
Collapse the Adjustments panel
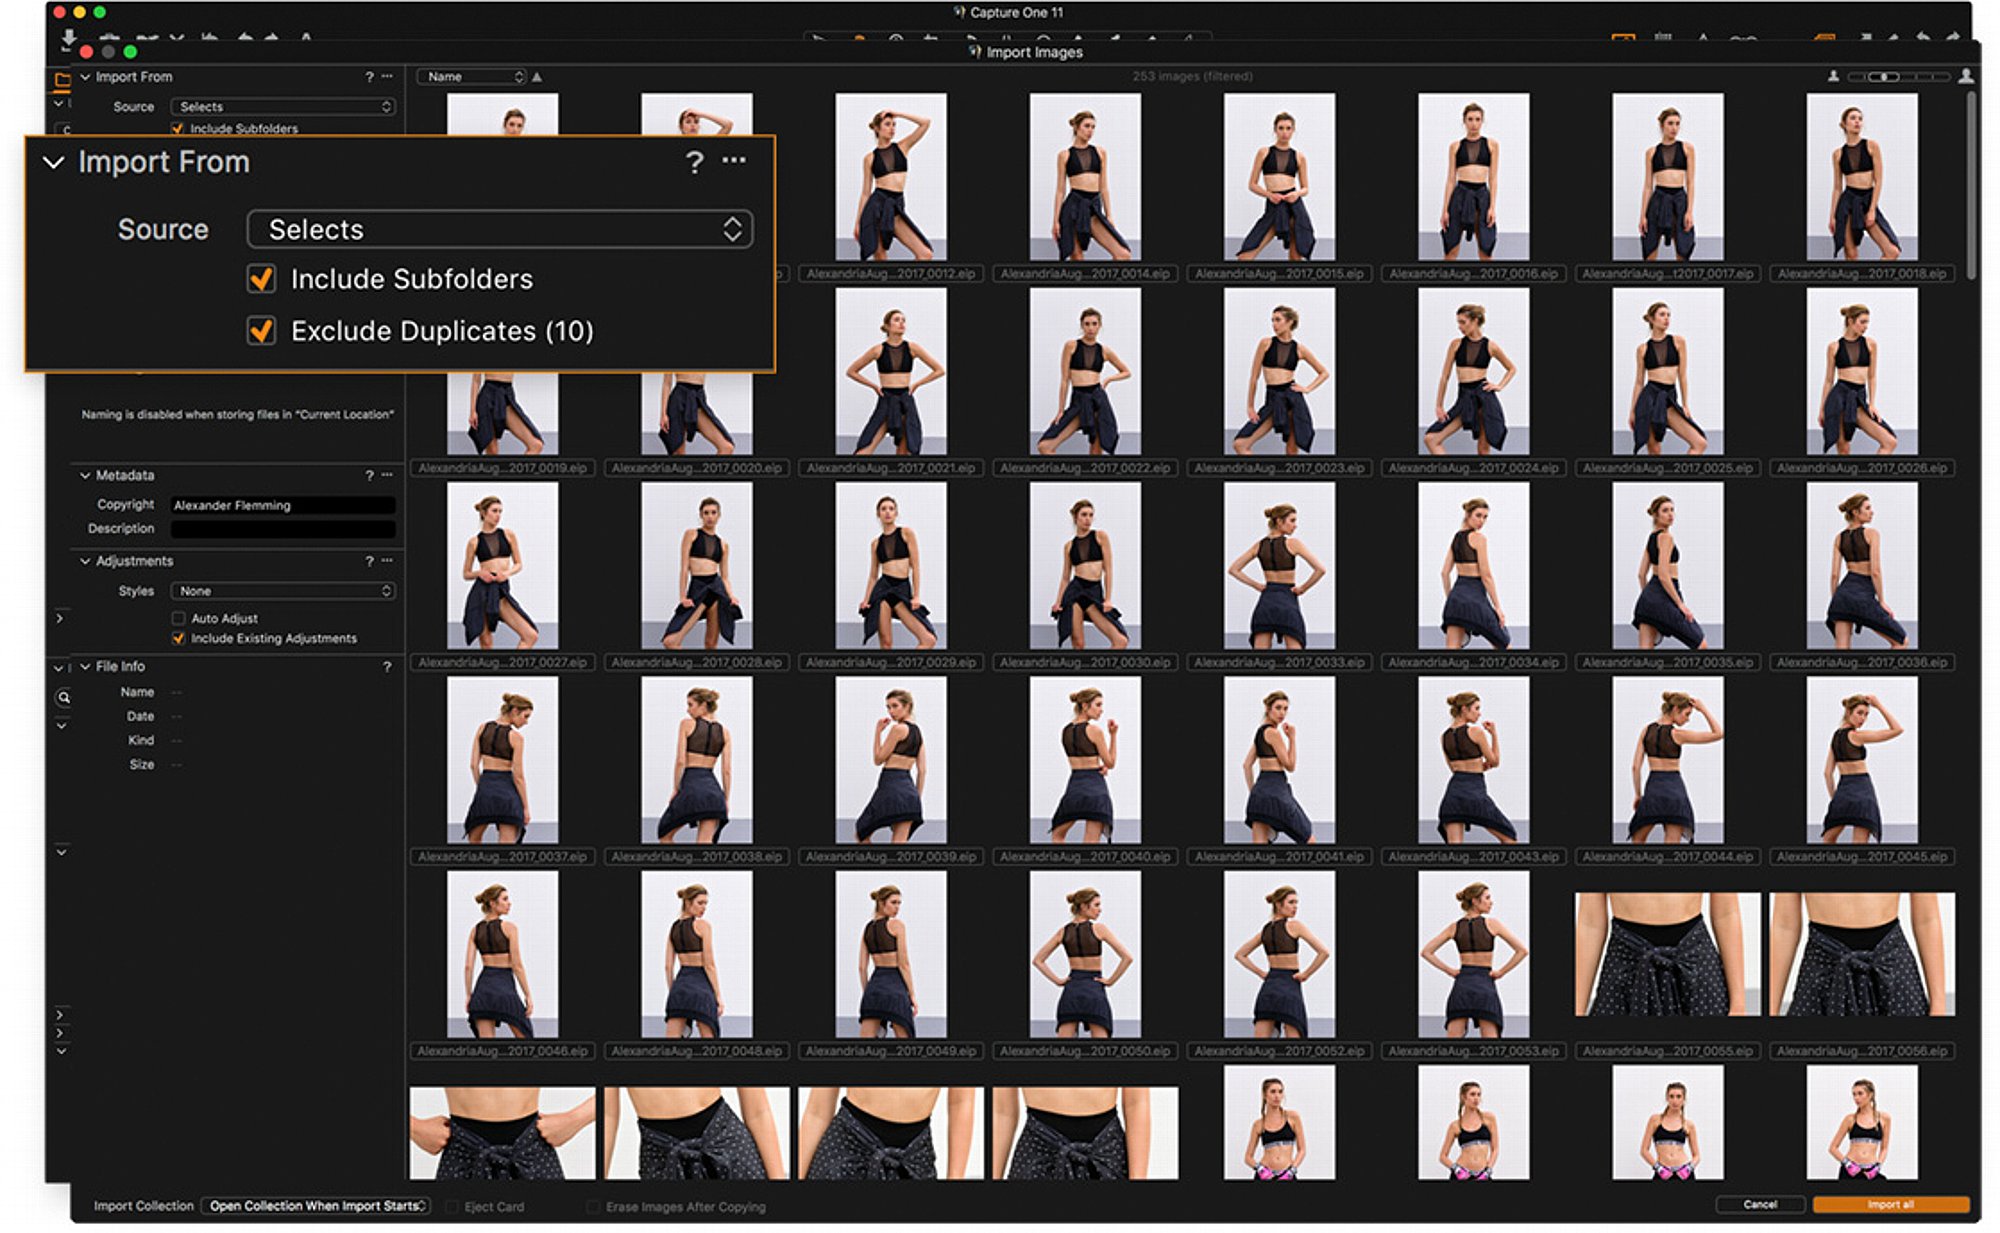coord(85,562)
